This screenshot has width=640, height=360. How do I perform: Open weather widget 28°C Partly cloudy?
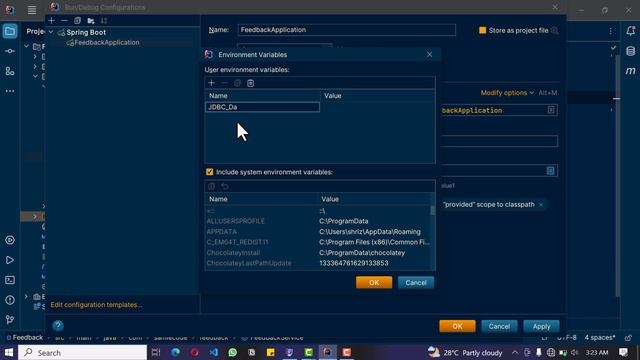(464, 352)
